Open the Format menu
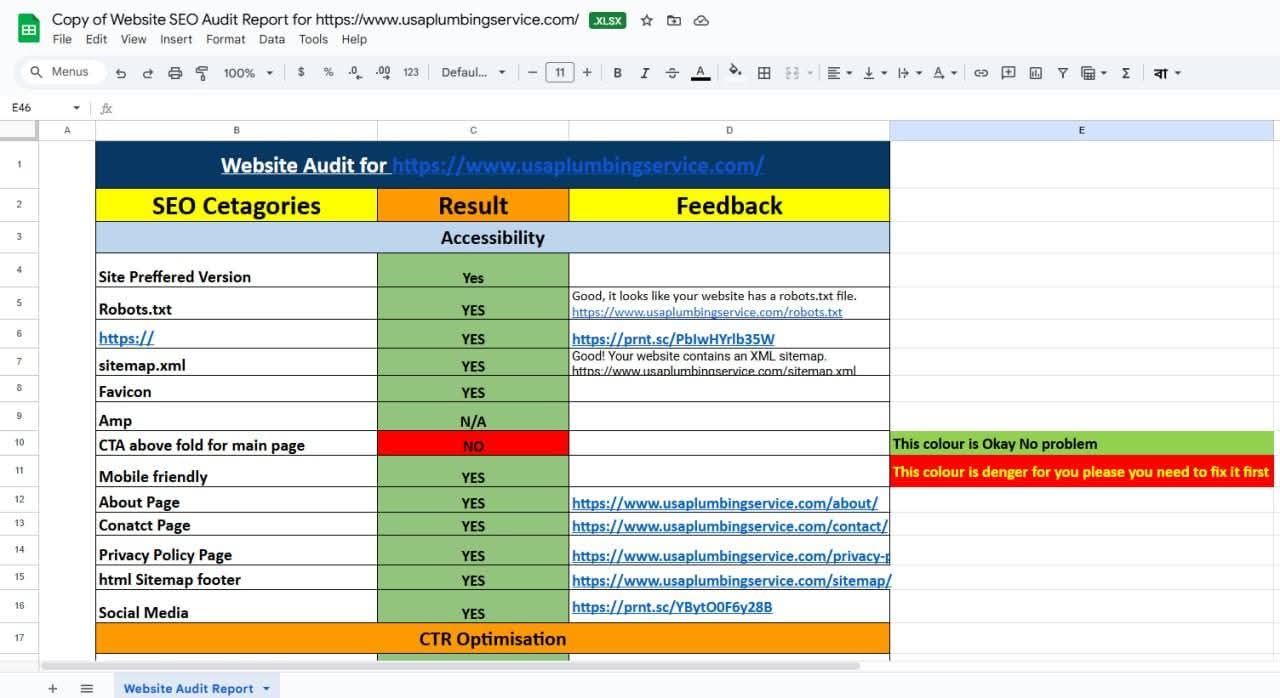The width and height of the screenshot is (1280, 698). pos(225,39)
